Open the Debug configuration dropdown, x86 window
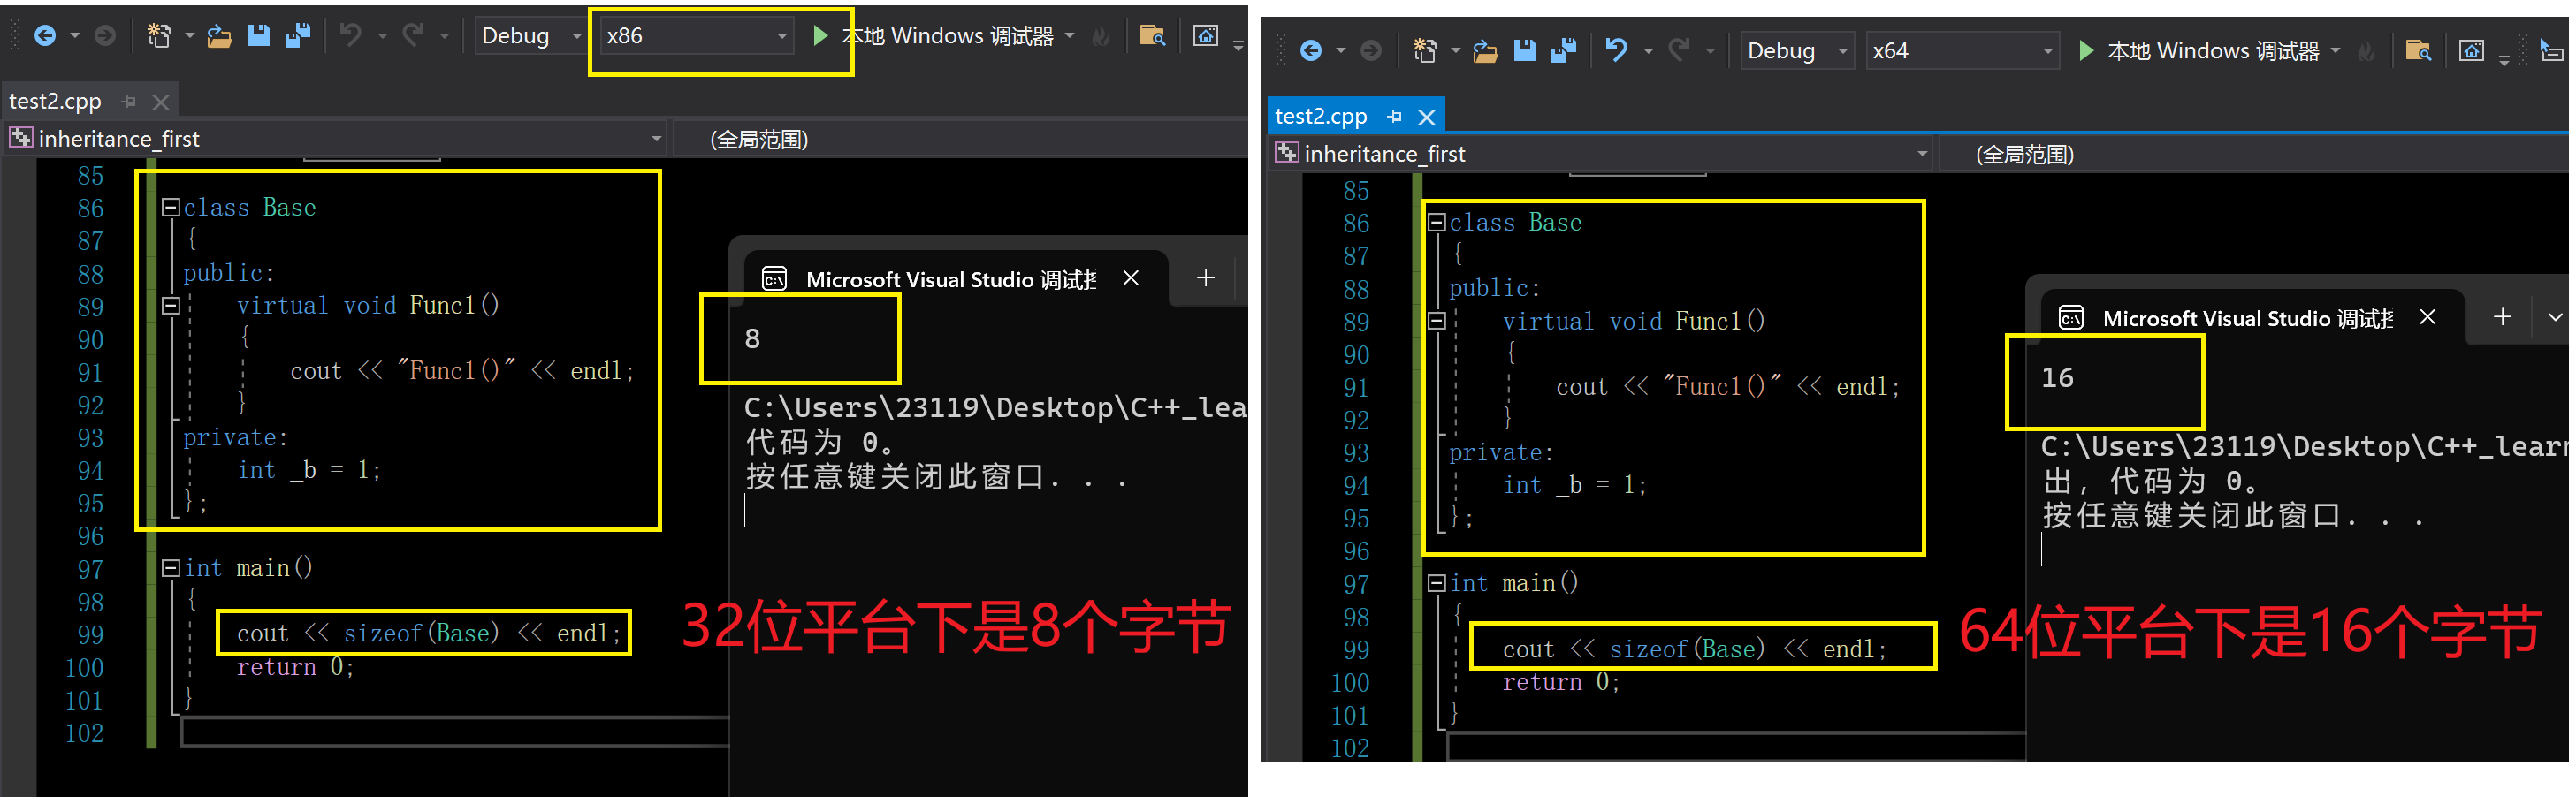Viewport: 2576px width, 812px height. point(530,36)
